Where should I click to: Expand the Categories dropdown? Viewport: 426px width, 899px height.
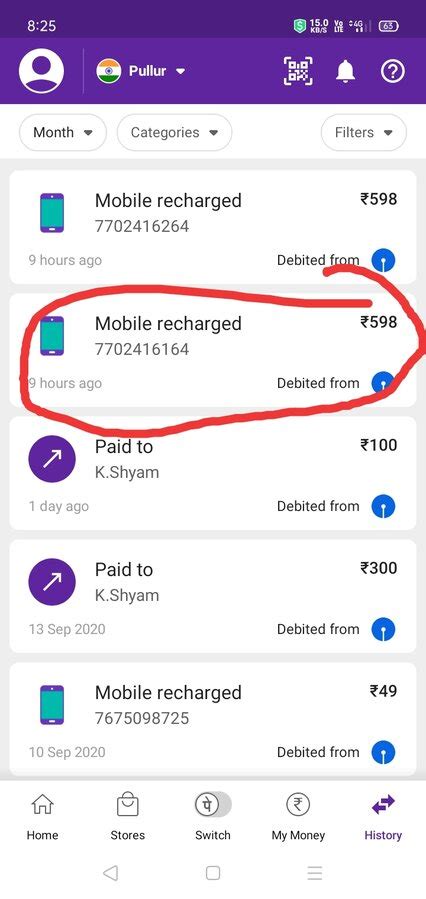(x=174, y=132)
